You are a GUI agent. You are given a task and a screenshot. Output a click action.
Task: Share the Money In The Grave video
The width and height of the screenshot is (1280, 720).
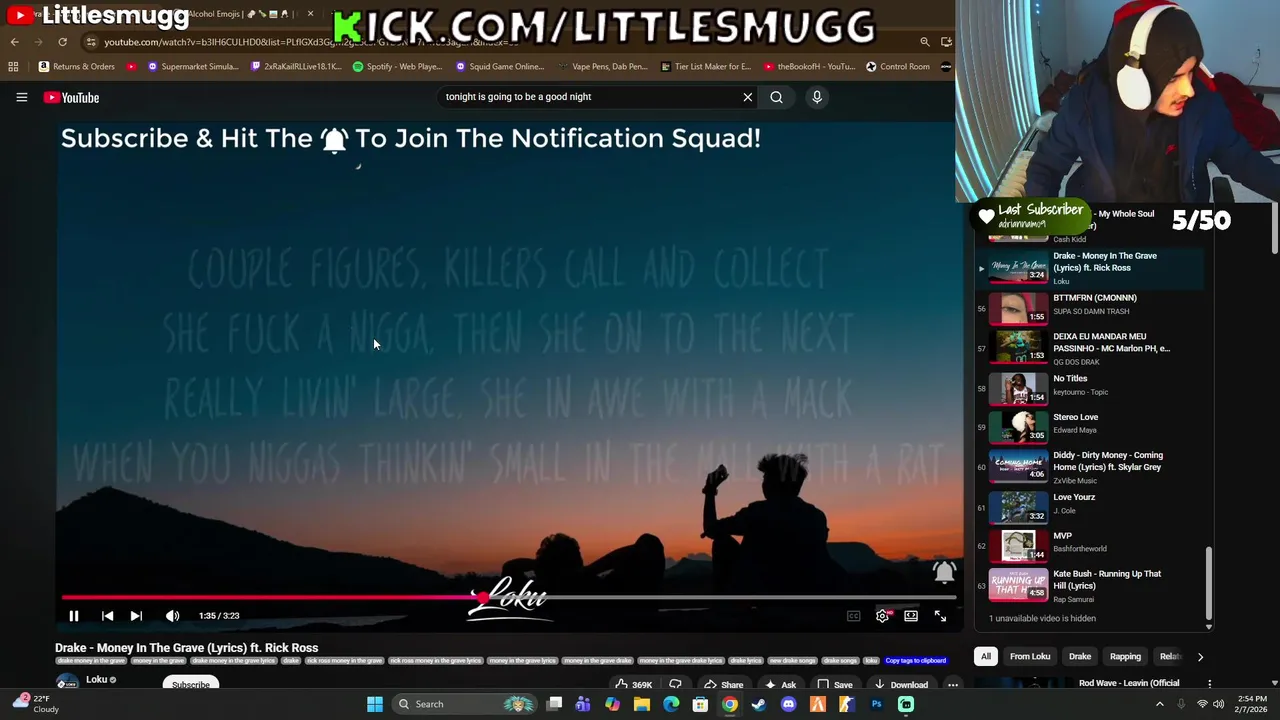click(723, 685)
